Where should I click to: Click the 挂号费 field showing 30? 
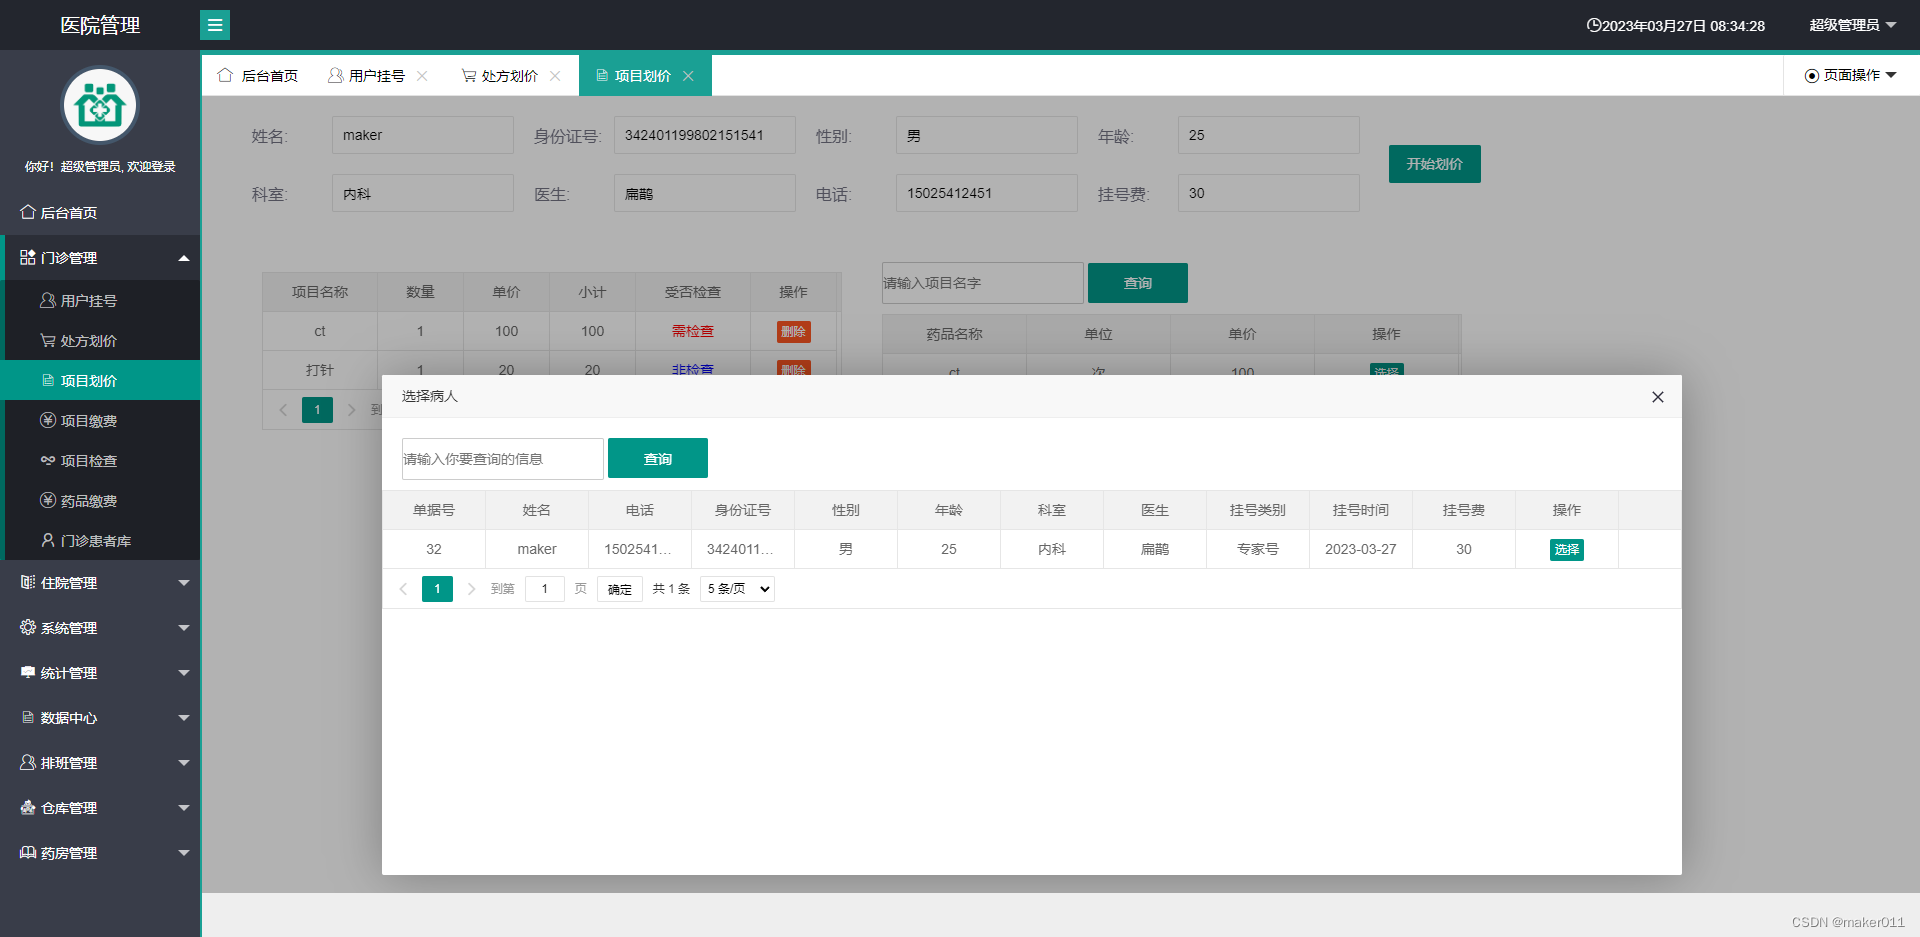pos(1269,193)
